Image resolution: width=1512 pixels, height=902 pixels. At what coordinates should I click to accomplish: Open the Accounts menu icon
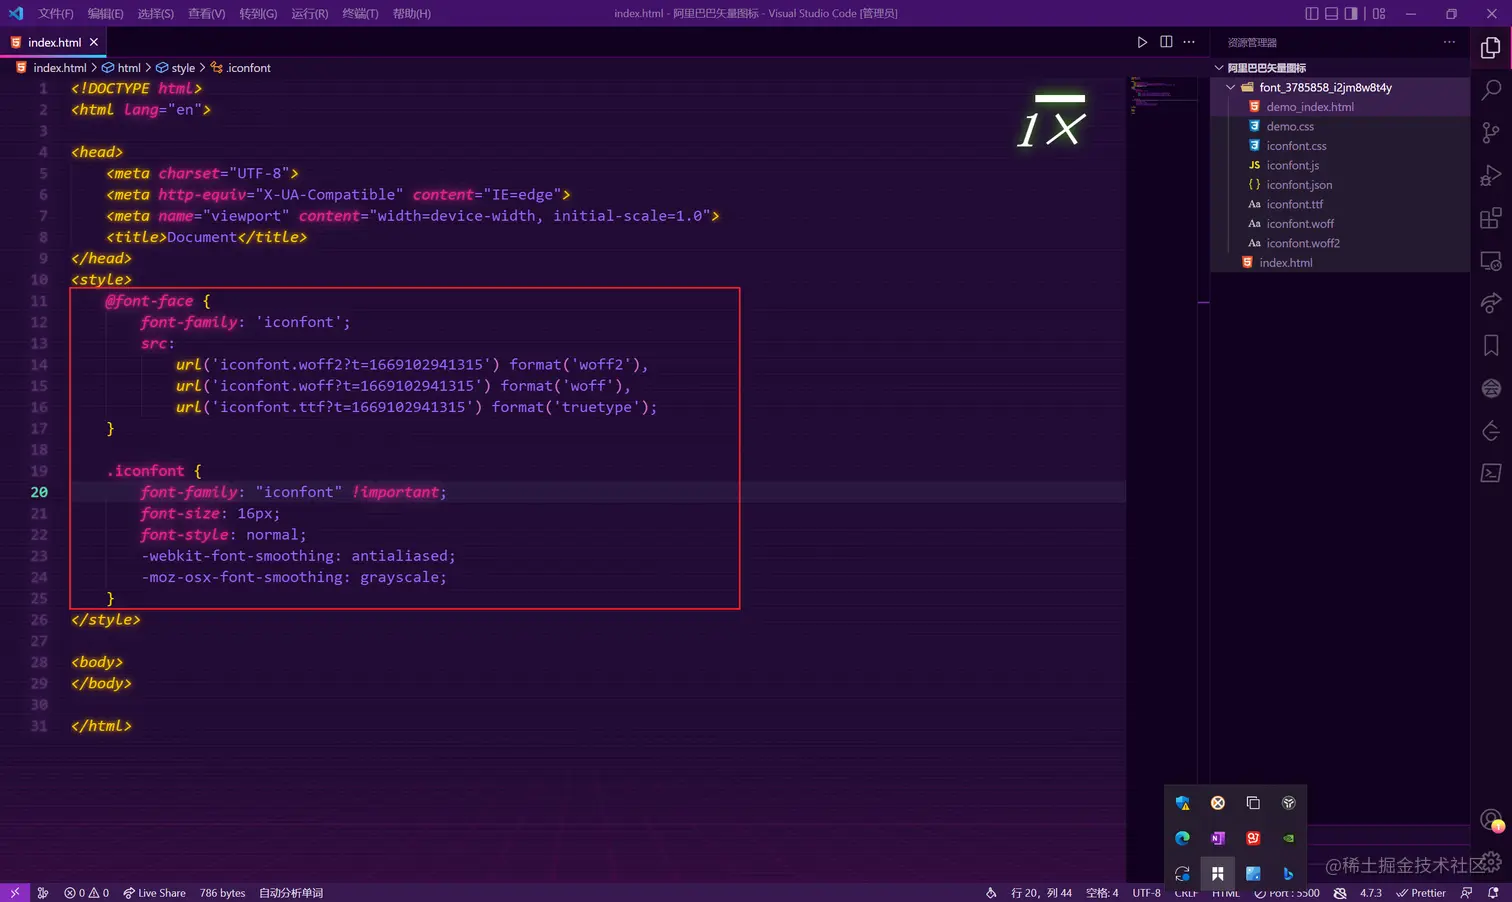(1490, 820)
